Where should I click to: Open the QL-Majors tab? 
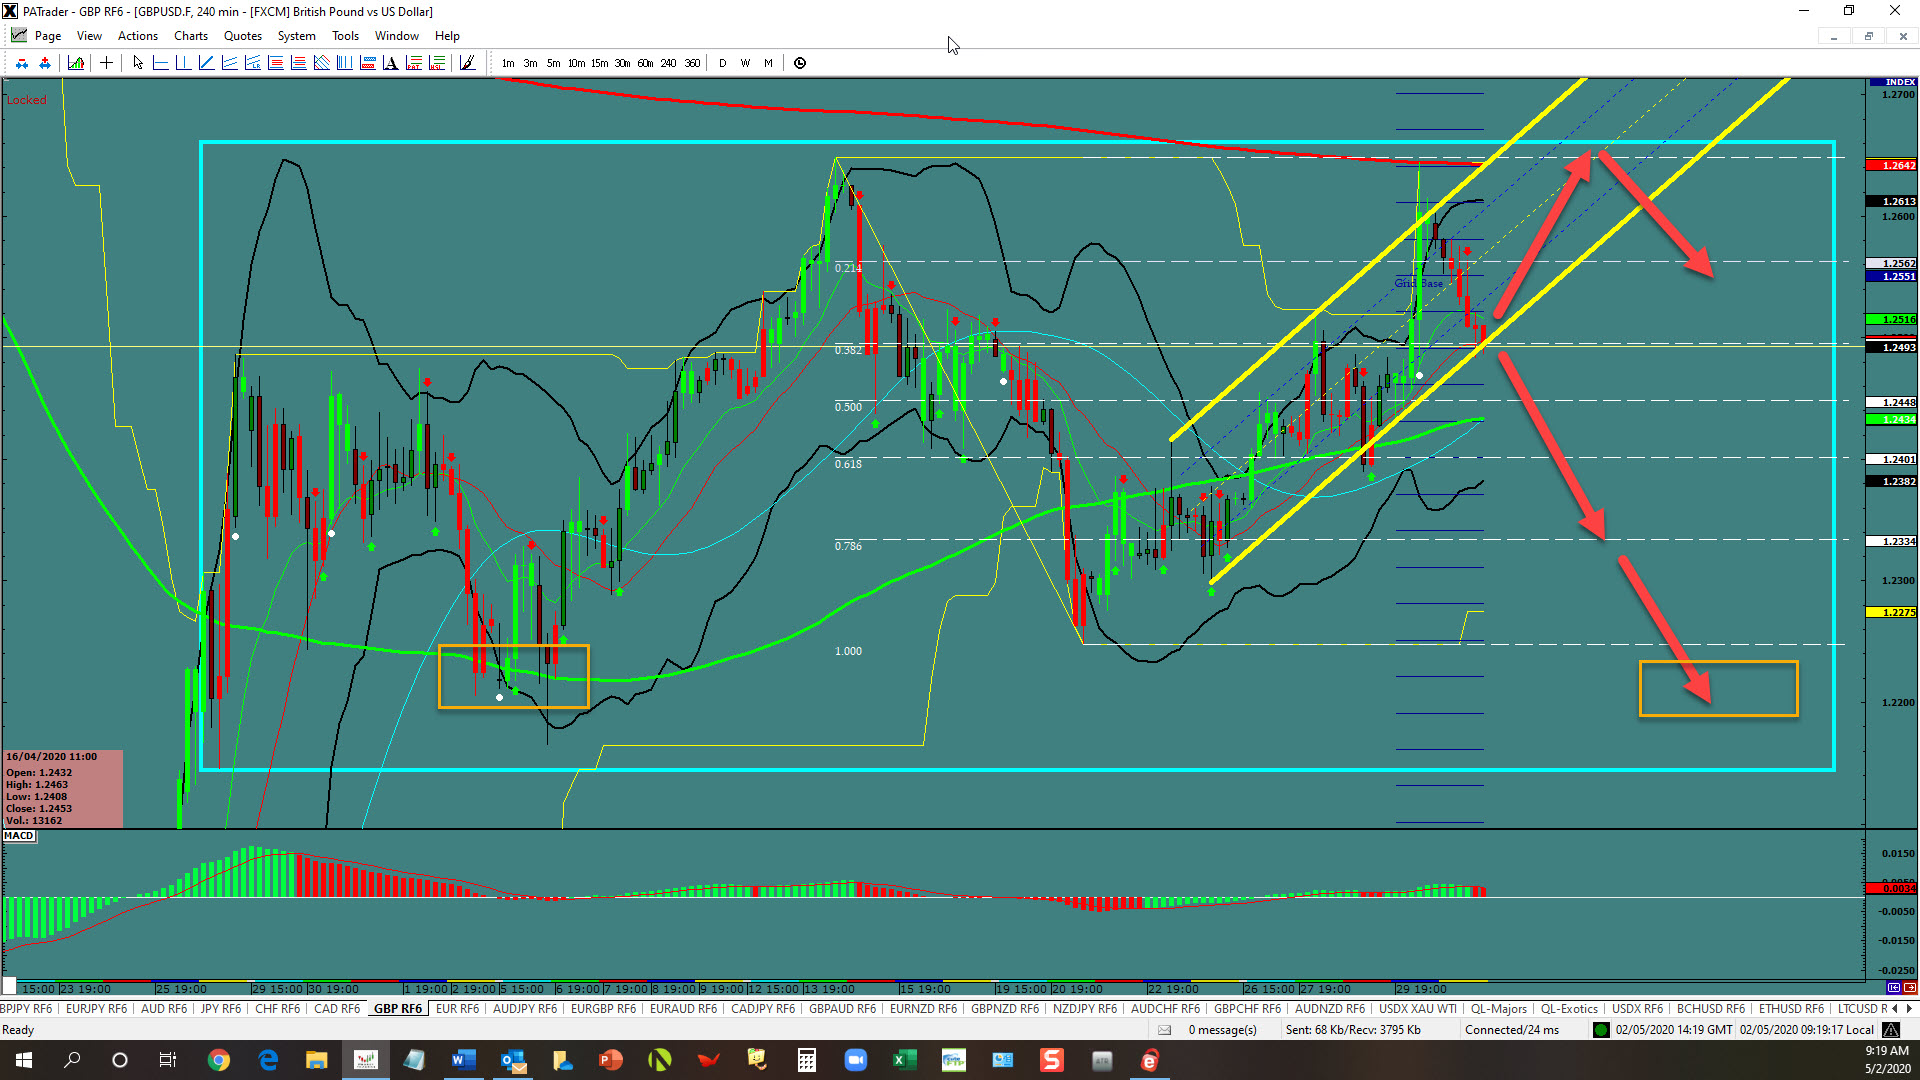click(1498, 1009)
